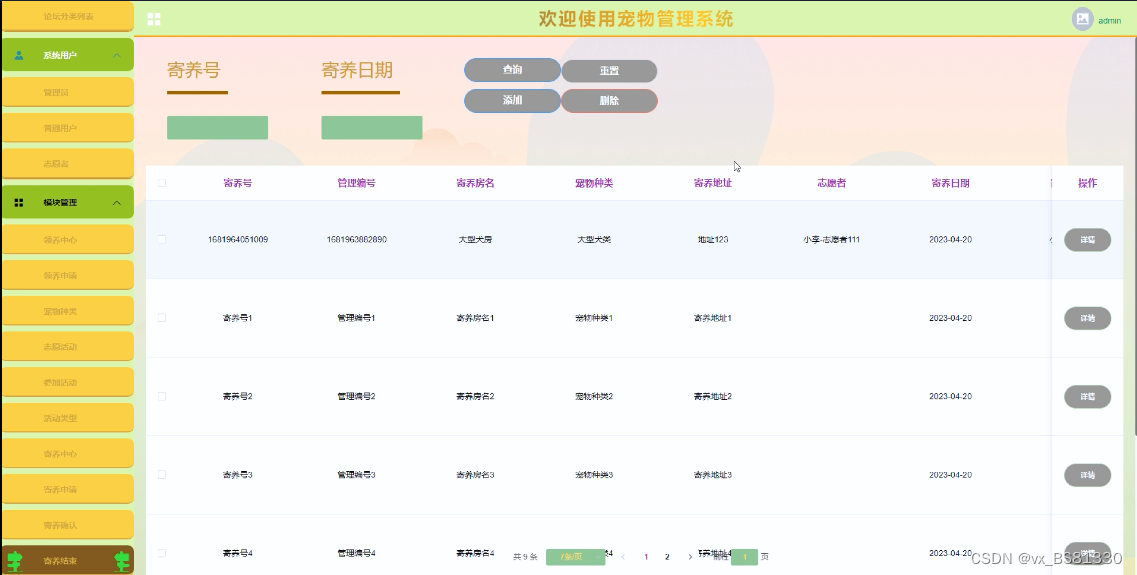Image resolution: width=1137 pixels, height=575 pixels.
Task: Check the row checkbox for 寄养号4
Action: (162, 553)
